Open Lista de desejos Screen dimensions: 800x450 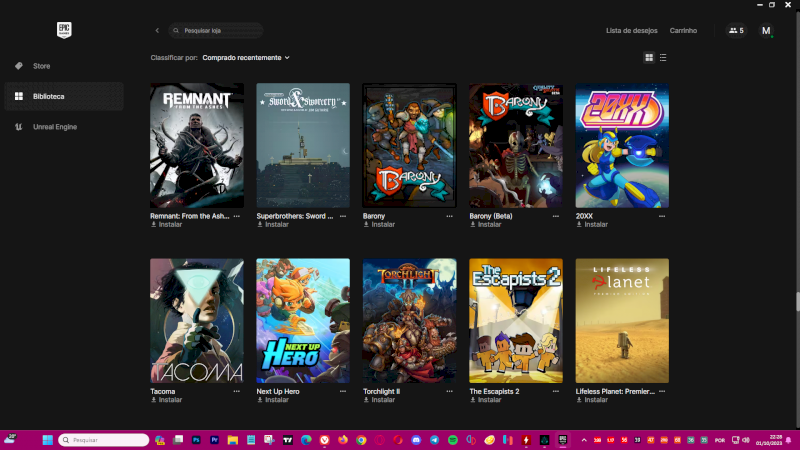point(632,31)
